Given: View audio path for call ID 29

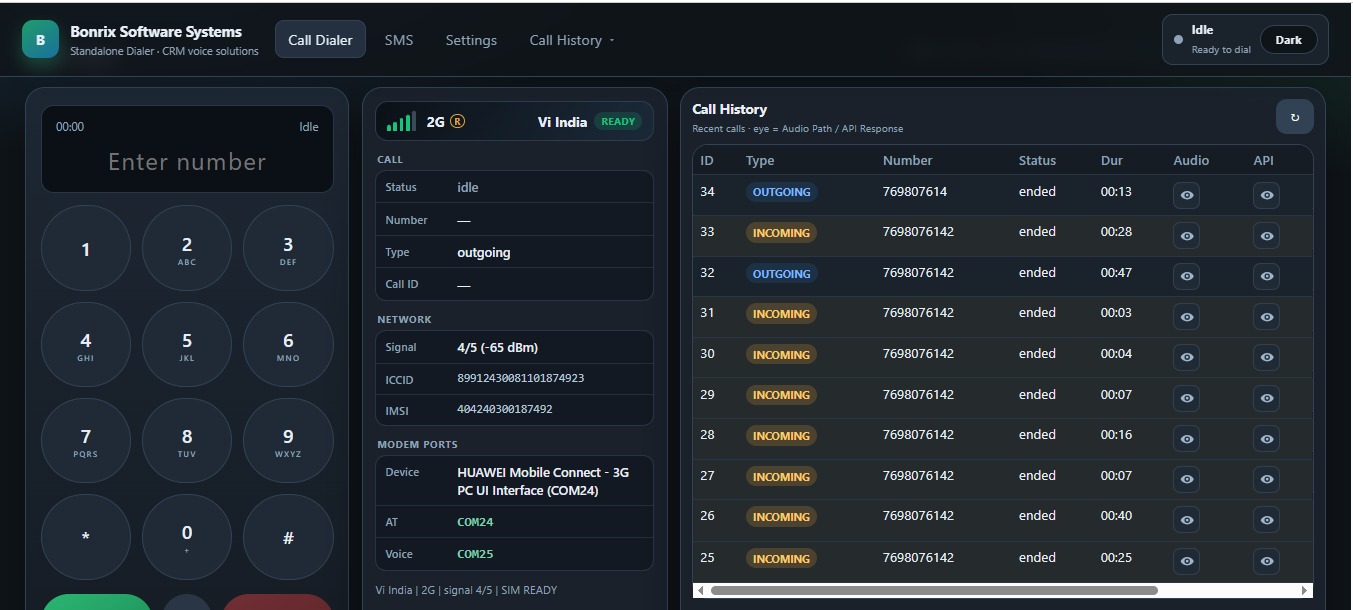Looking at the screenshot, I should 1187,398.
